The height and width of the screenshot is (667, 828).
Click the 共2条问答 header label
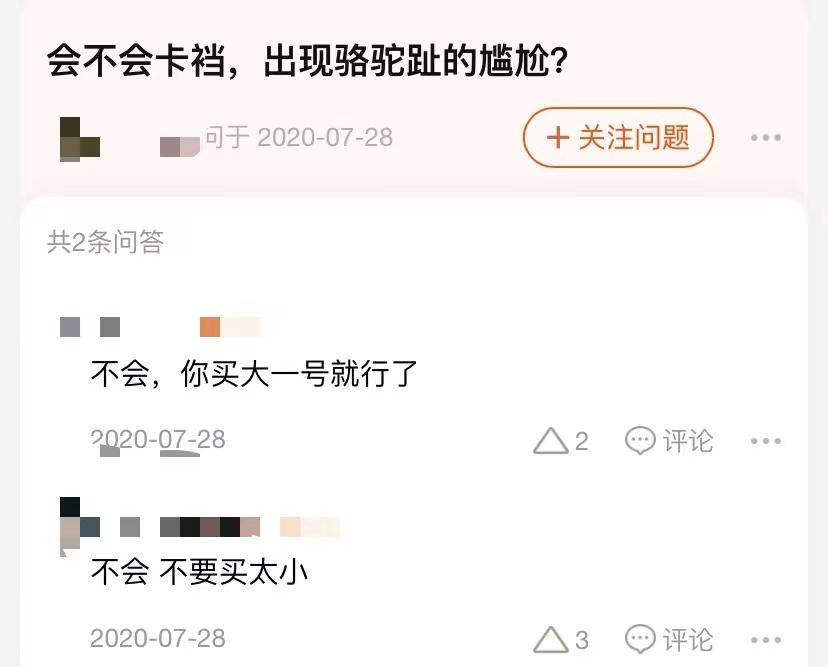[x=105, y=242]
